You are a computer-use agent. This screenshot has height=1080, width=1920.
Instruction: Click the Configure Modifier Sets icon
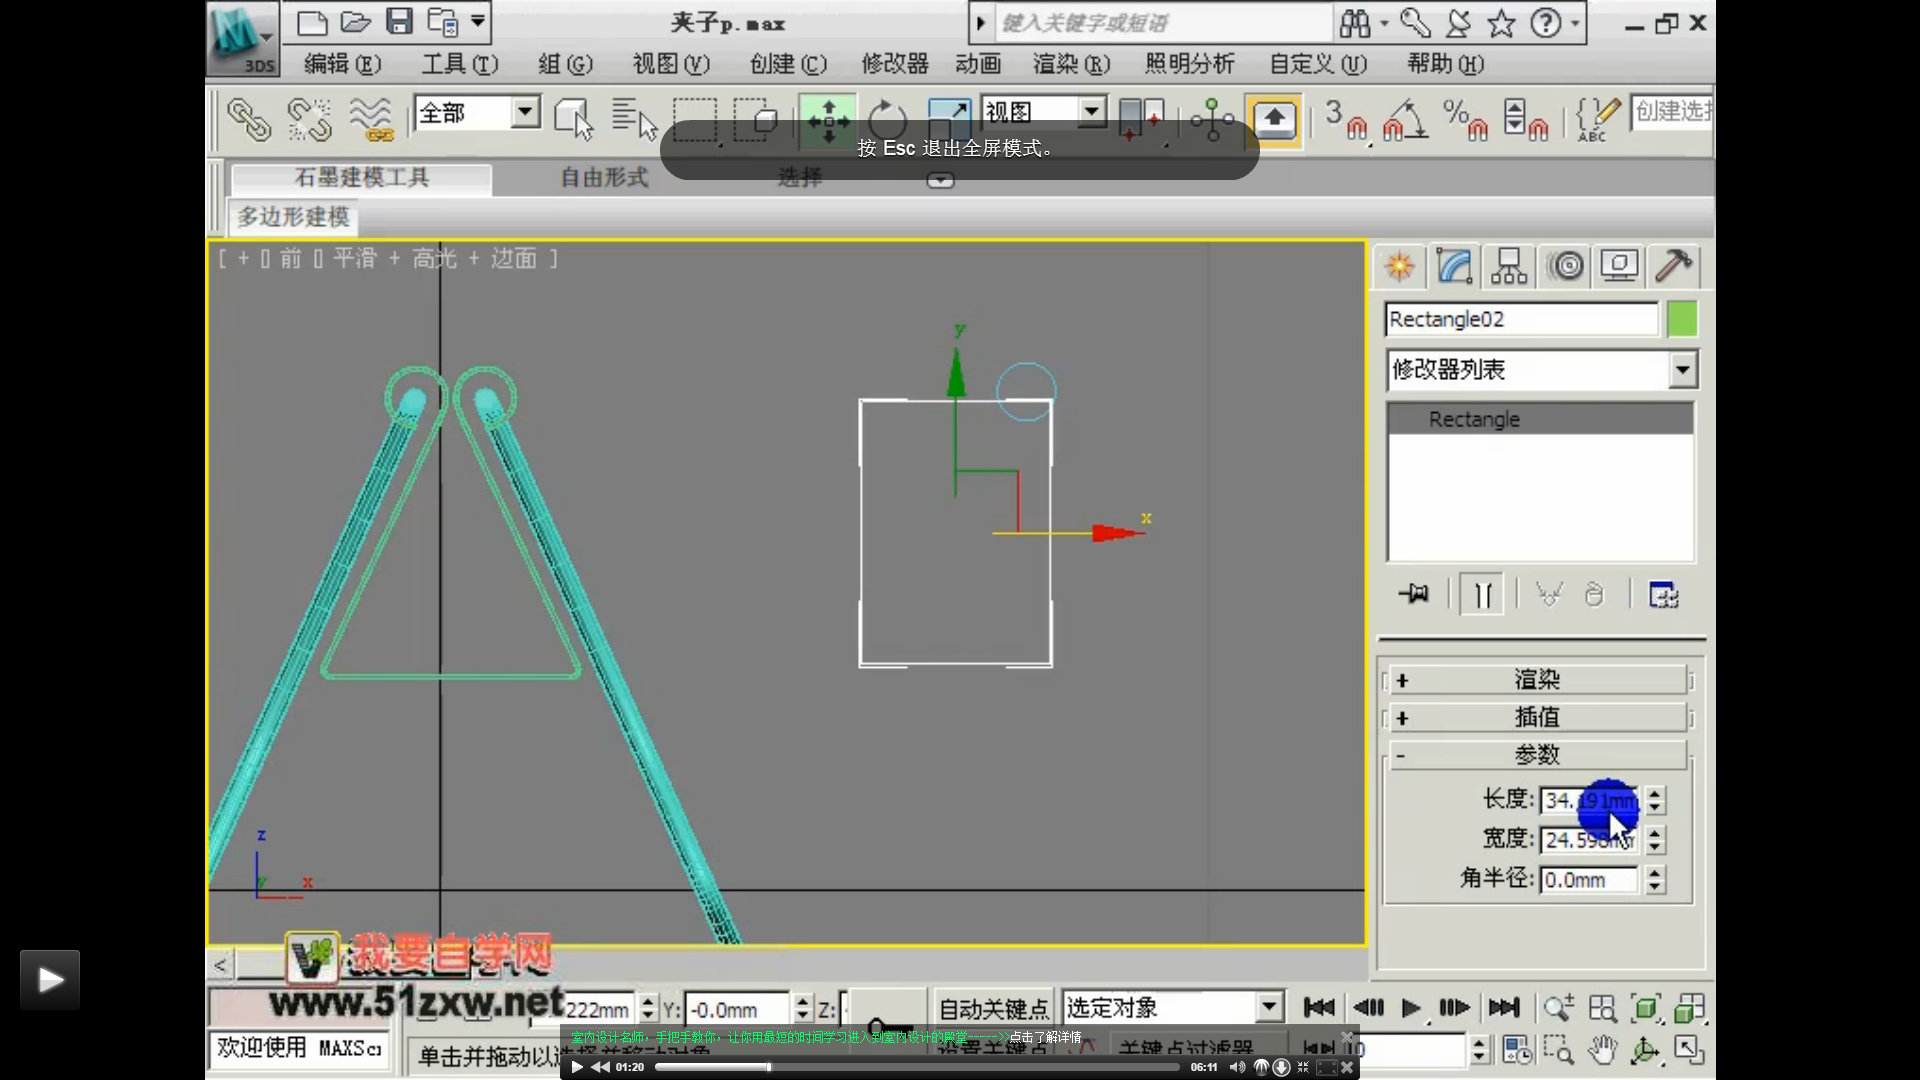(x=1663, y=594)
